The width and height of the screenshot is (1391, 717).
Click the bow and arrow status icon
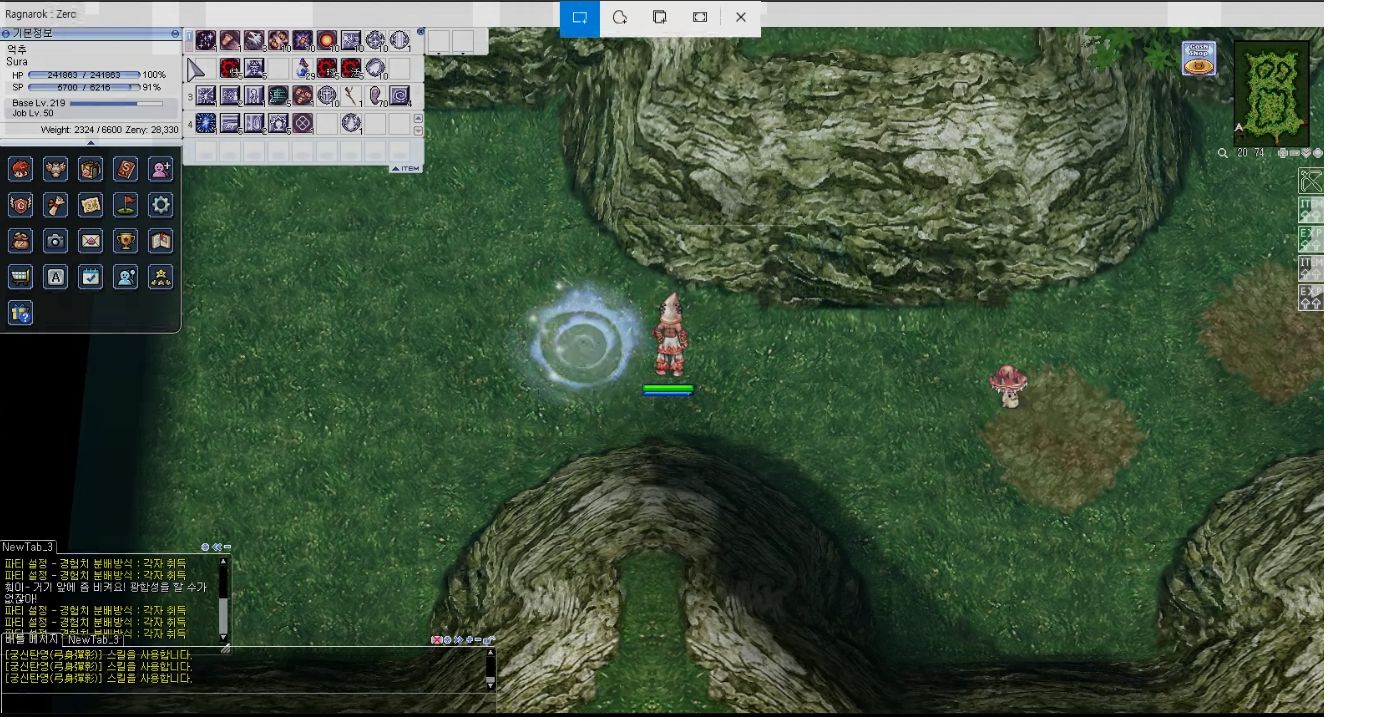pos(1310,181)
